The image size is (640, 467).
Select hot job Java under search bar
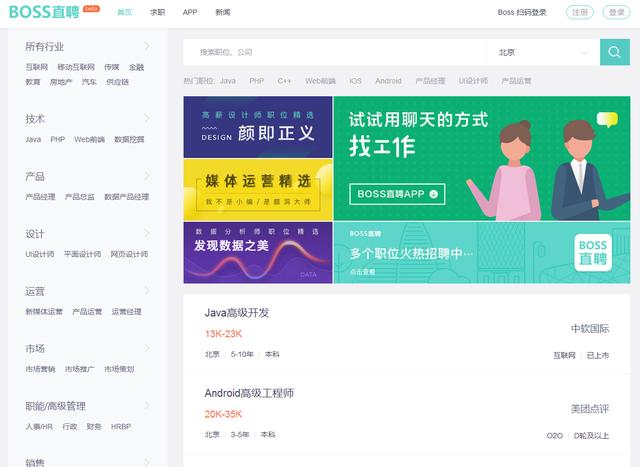tap(228, 81)
